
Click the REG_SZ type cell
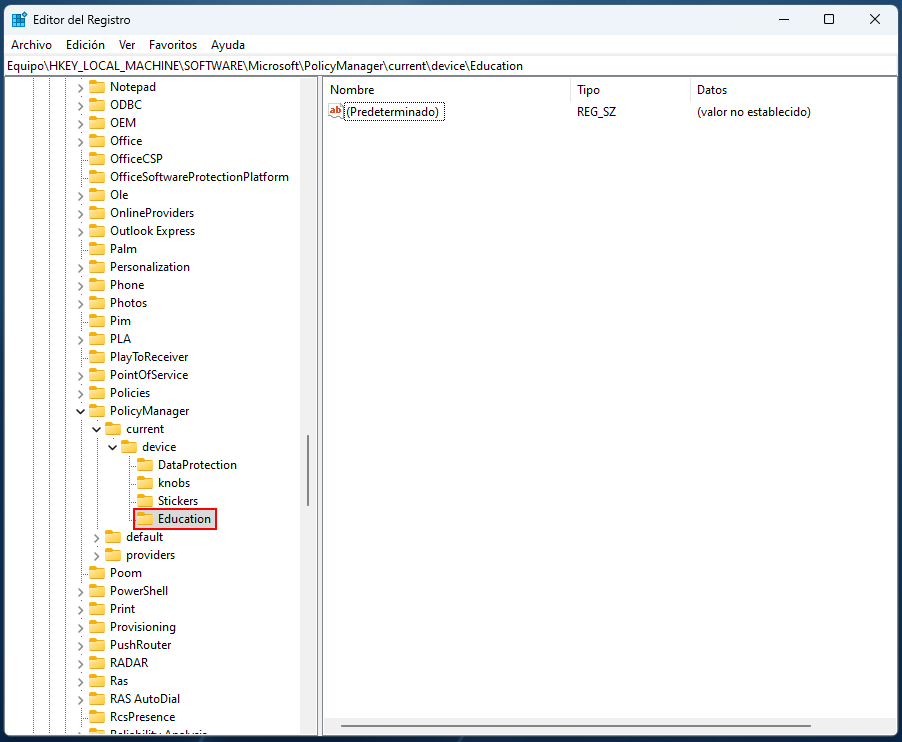tap(597, 112)
